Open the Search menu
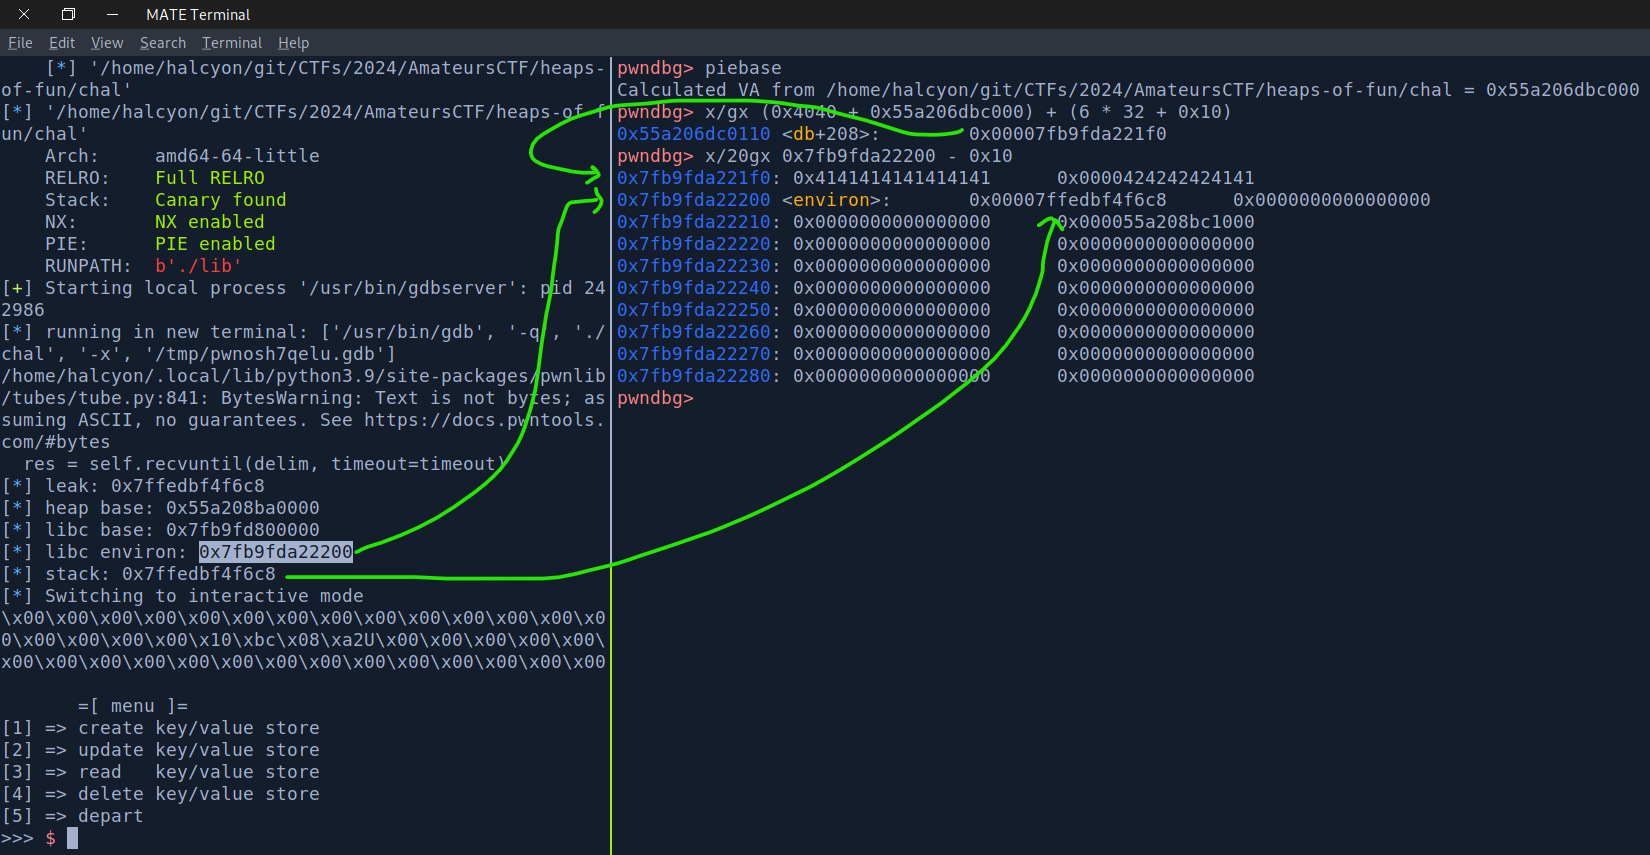Viewport: 1650px width, 855px height. click(163, 43)
